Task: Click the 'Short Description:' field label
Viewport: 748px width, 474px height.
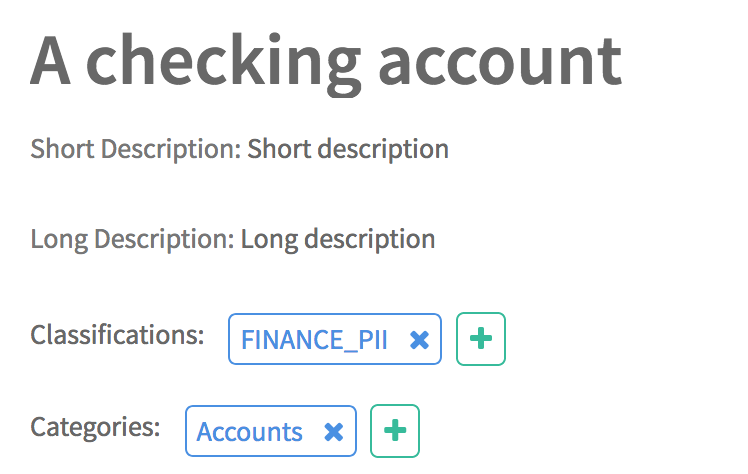Action: 136,150
